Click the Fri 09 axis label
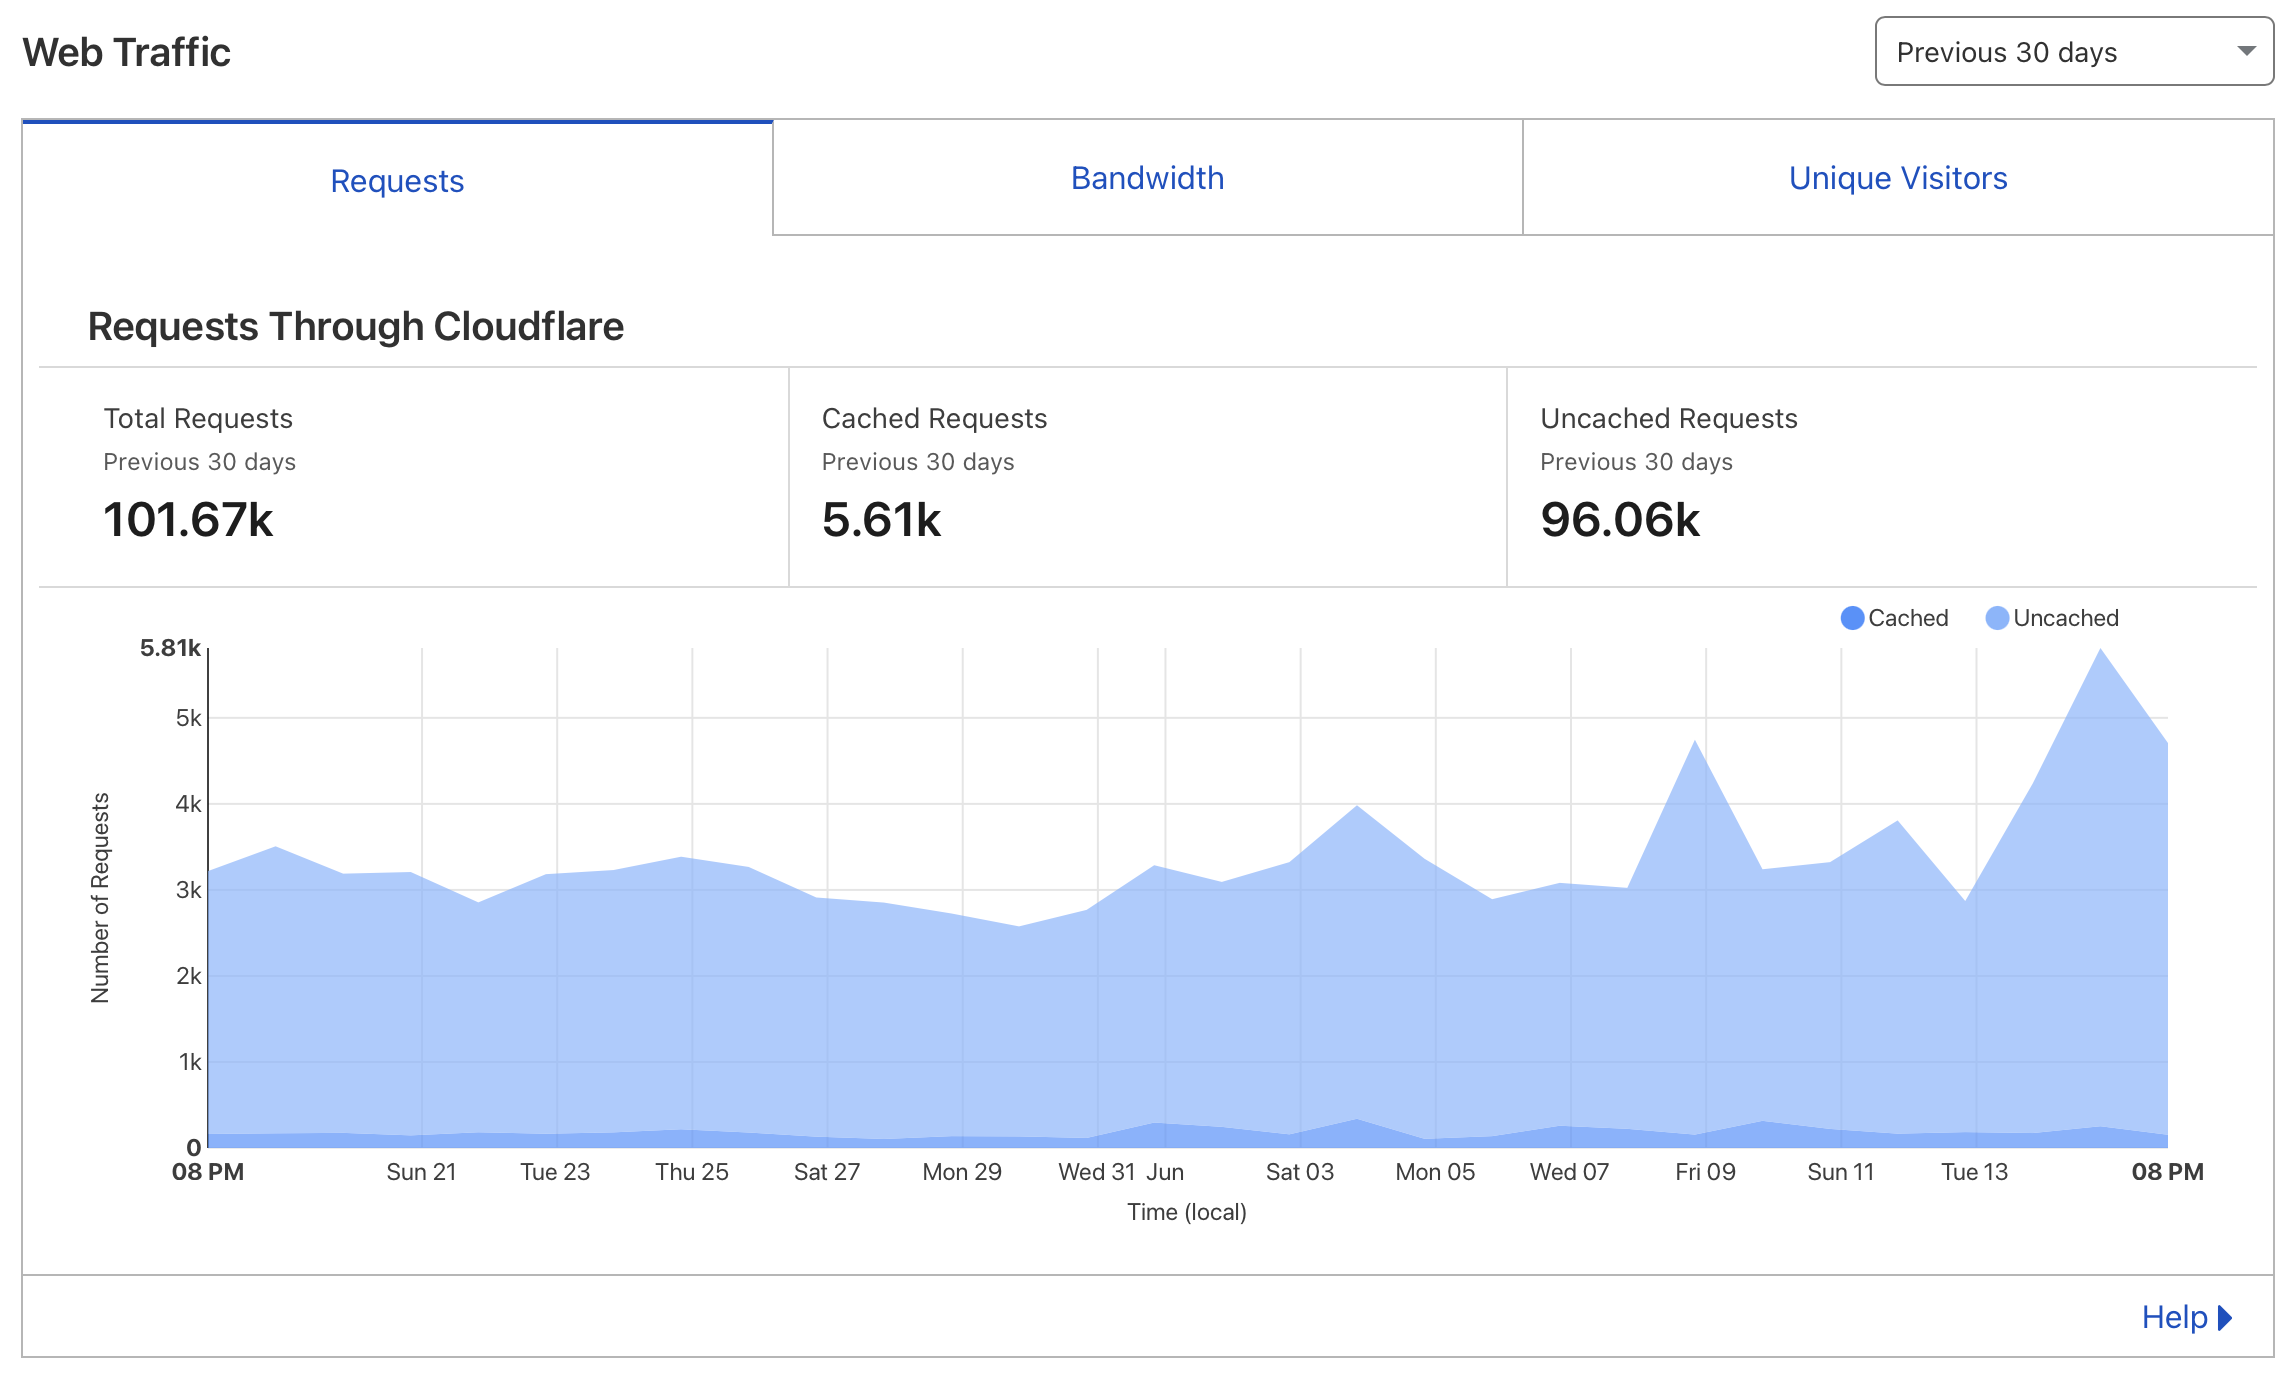The image size is (2296, 1376). pos(1705,1172)
